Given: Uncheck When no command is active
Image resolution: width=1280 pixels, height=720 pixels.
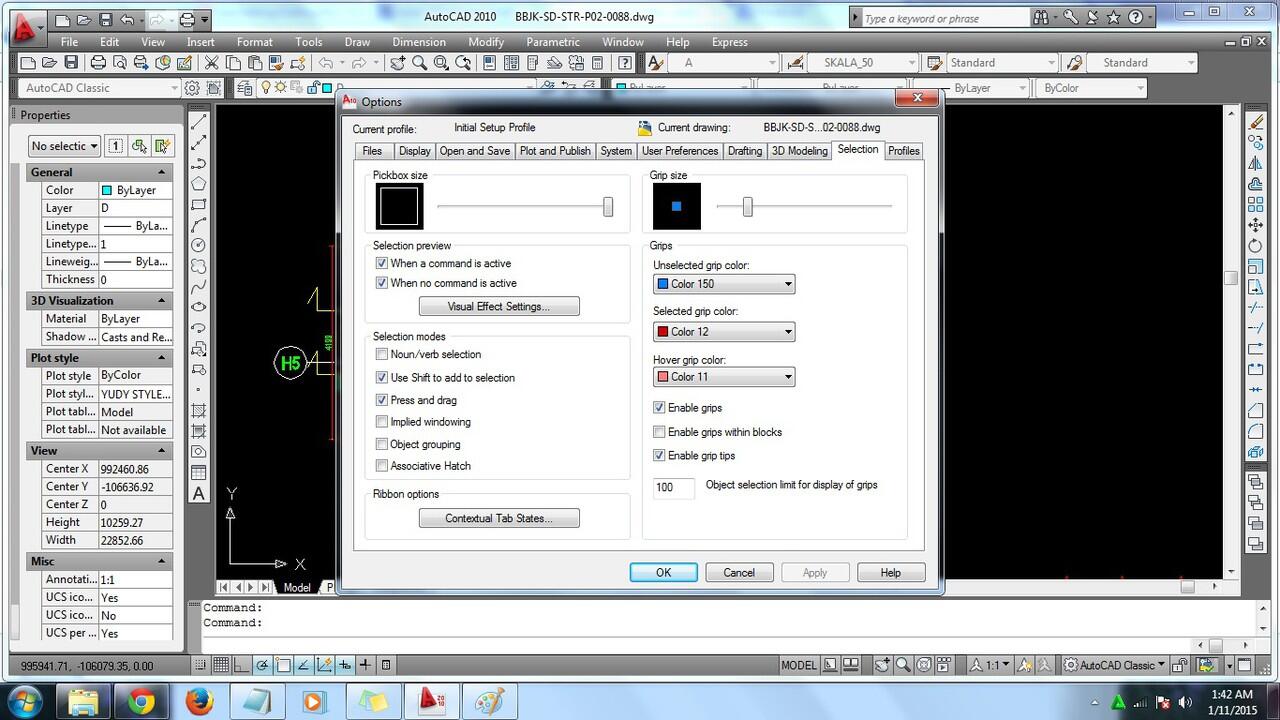Looking at the screenshot, I should [x=381, y=283].
